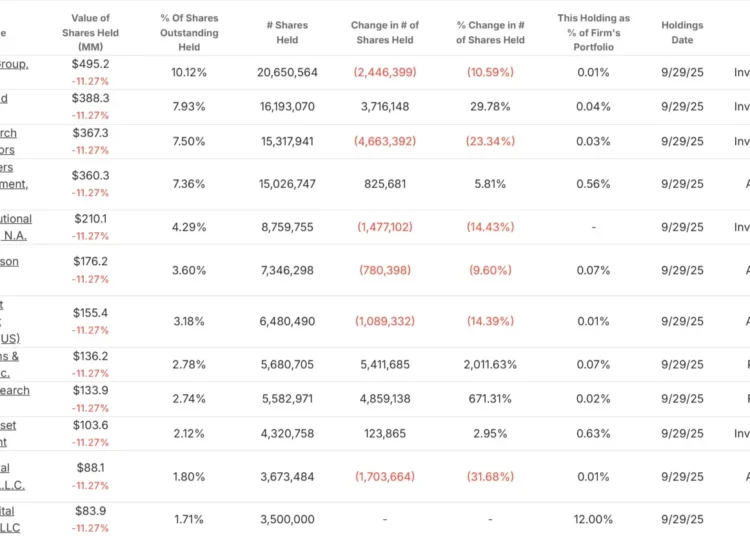
Task: Click the 3,500,000 shares held cell
Action: 287,519
